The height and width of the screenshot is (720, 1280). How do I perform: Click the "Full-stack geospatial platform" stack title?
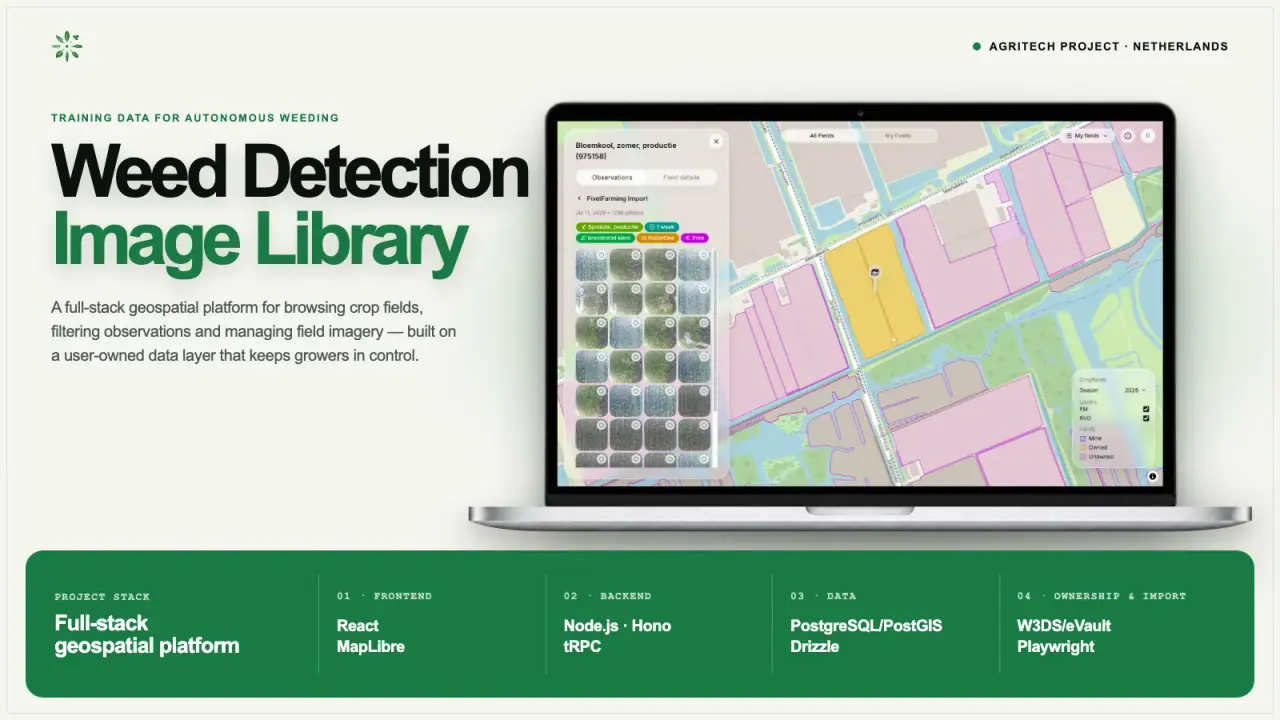tap(147, 635)
